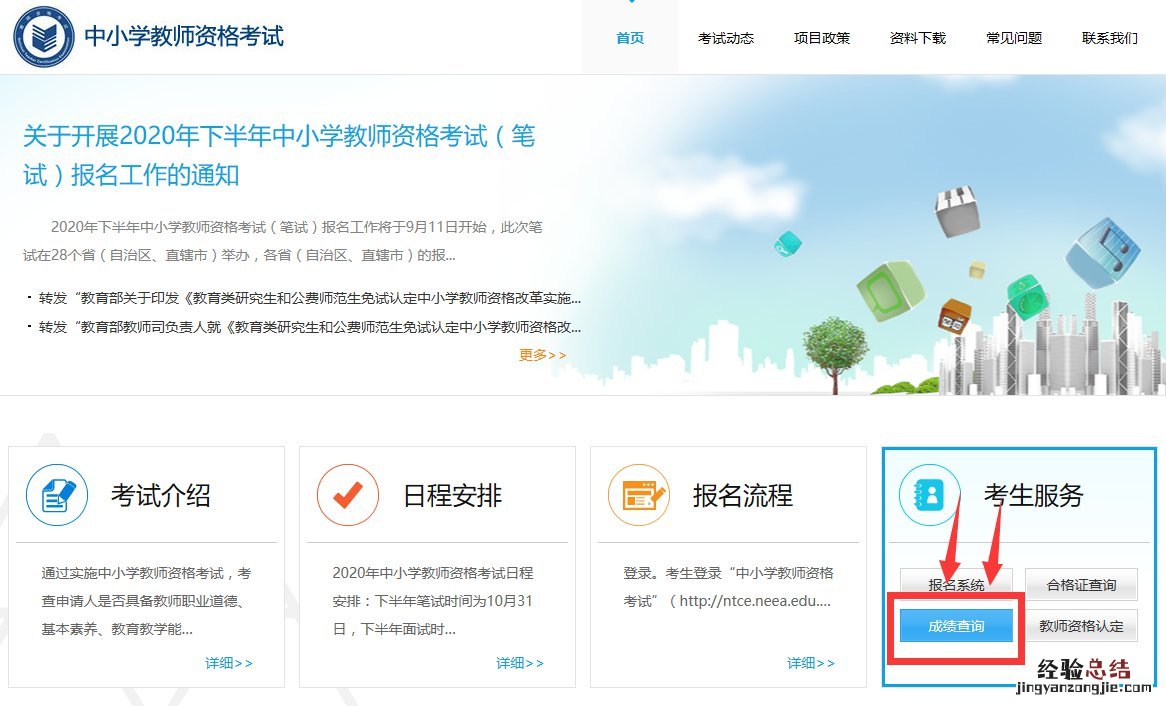Click the 考生服务 contact book icon
This screenshot has width=1166, height=706.
click(x=930, y=495)
